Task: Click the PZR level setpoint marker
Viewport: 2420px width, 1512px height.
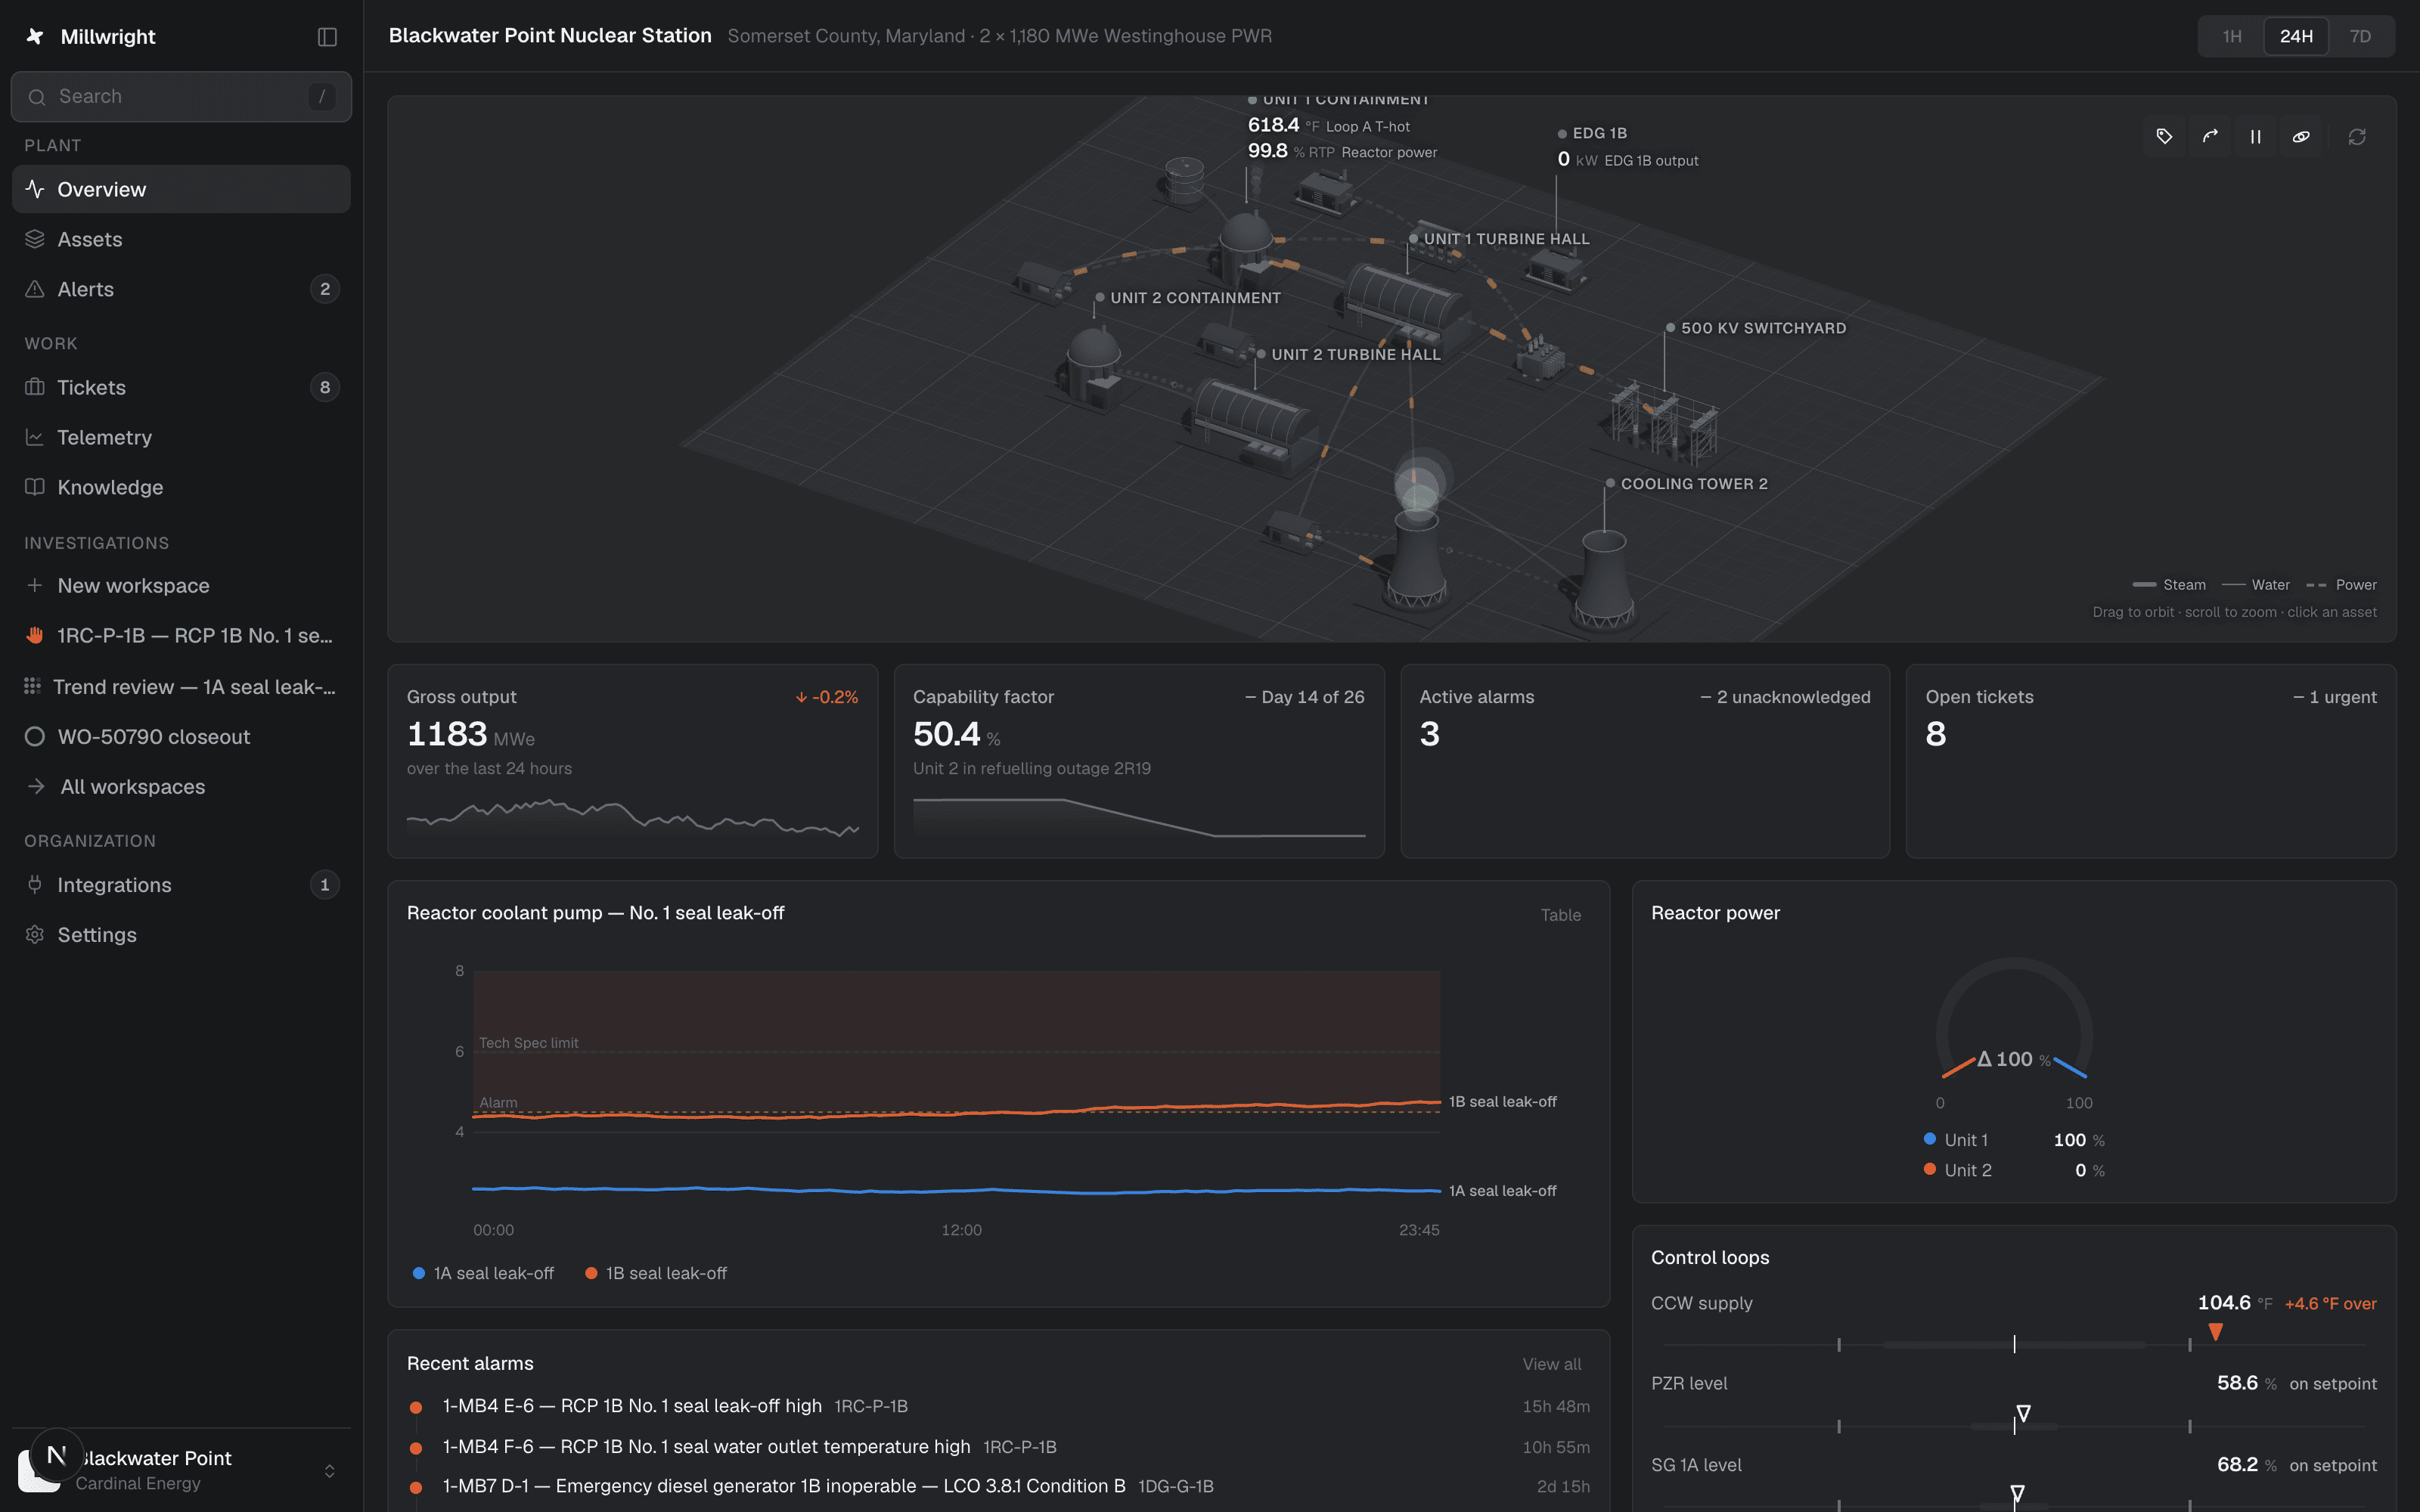Action: pos(2023,1413)
